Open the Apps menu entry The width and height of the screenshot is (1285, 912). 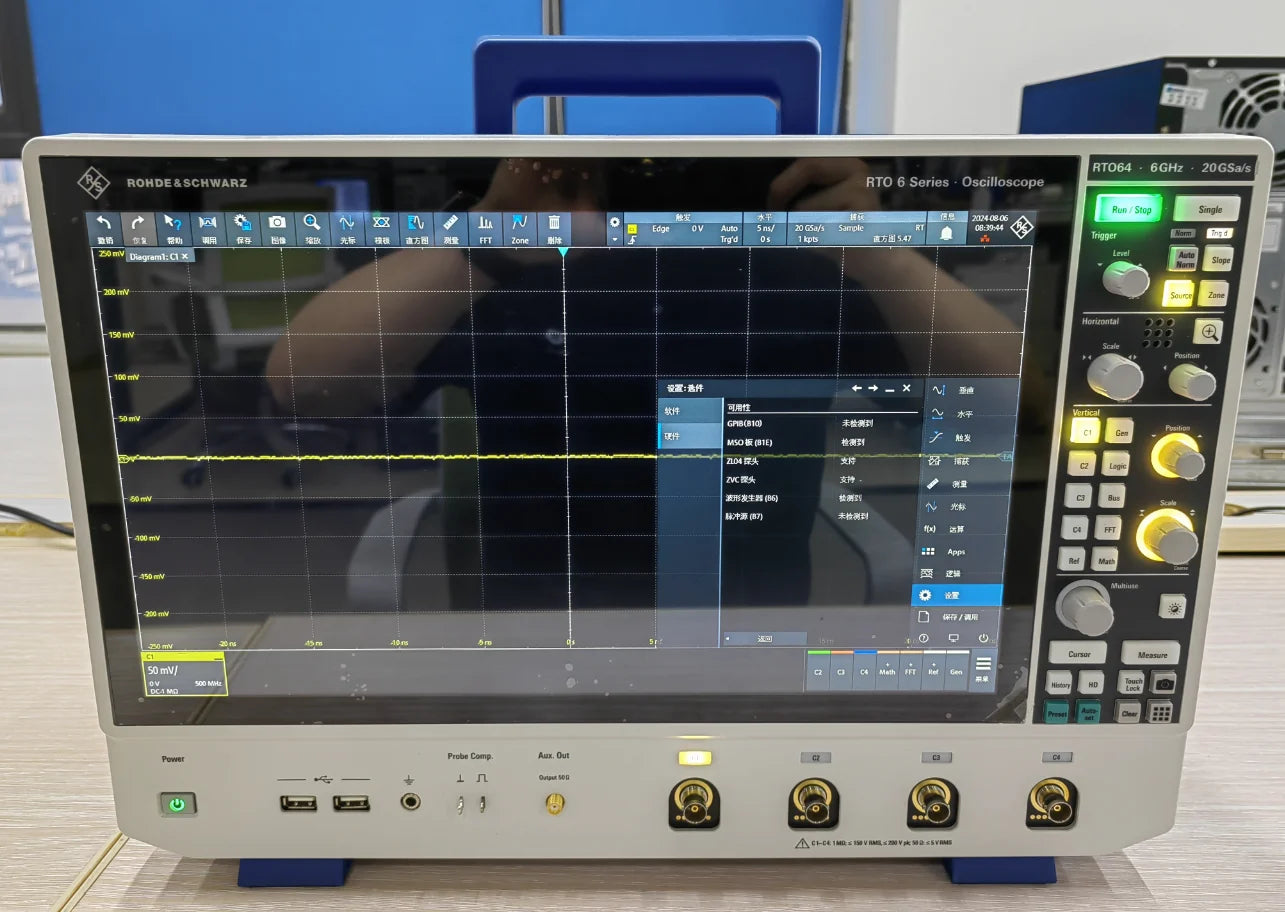point(960,551)
